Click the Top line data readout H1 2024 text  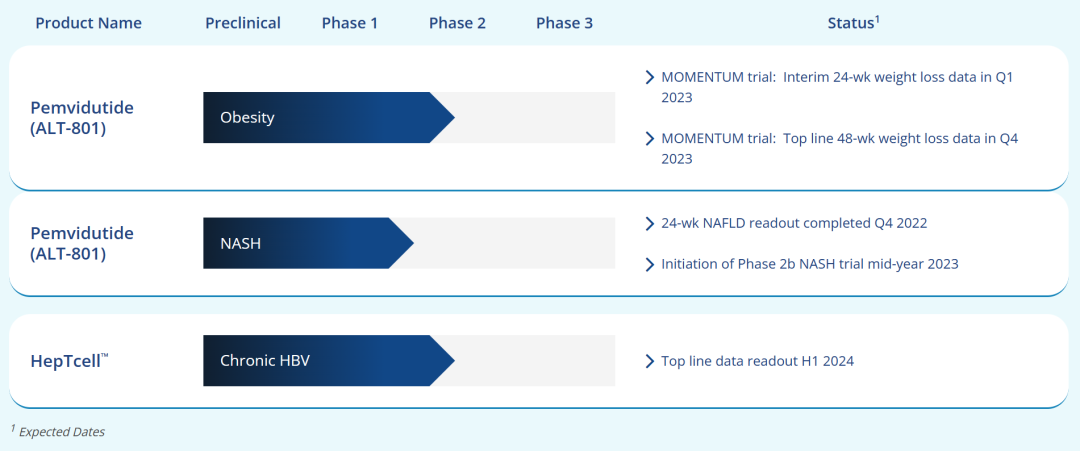coord(757,361)
